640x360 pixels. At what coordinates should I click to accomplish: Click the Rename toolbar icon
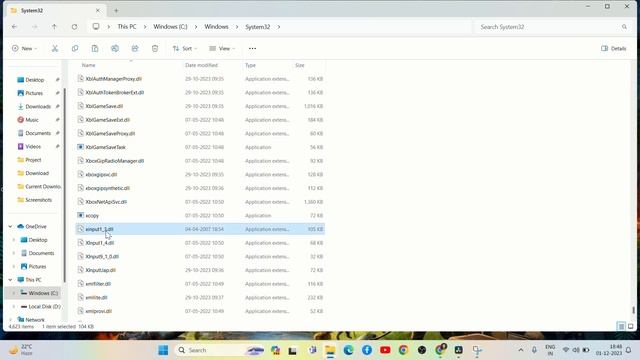point(115,49)
